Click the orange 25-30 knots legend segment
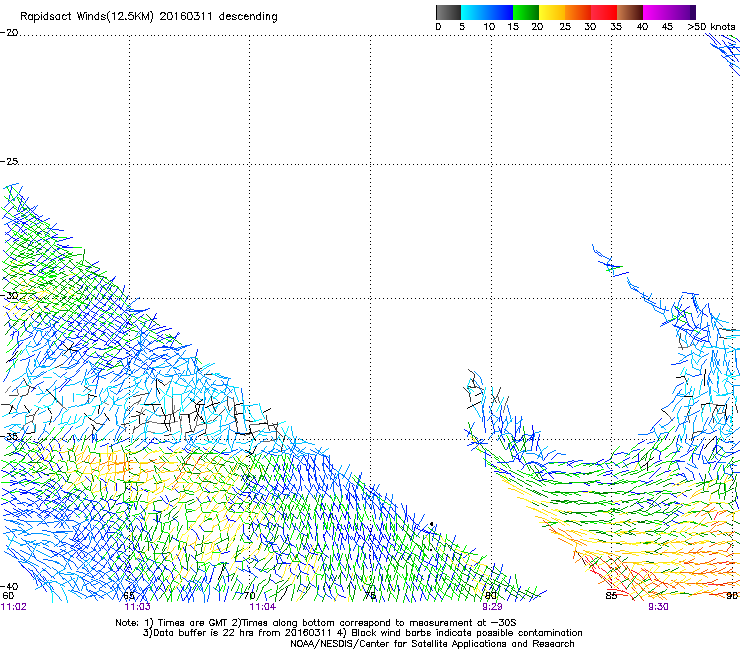This screenshot has height=650, width=740. 578,12
